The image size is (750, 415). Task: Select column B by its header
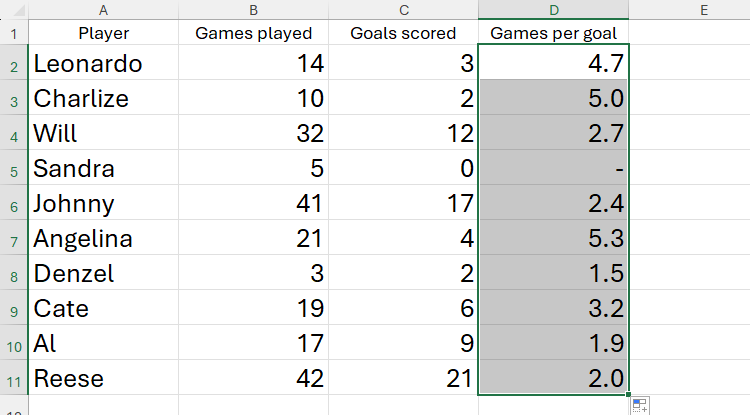coord(253,10)
